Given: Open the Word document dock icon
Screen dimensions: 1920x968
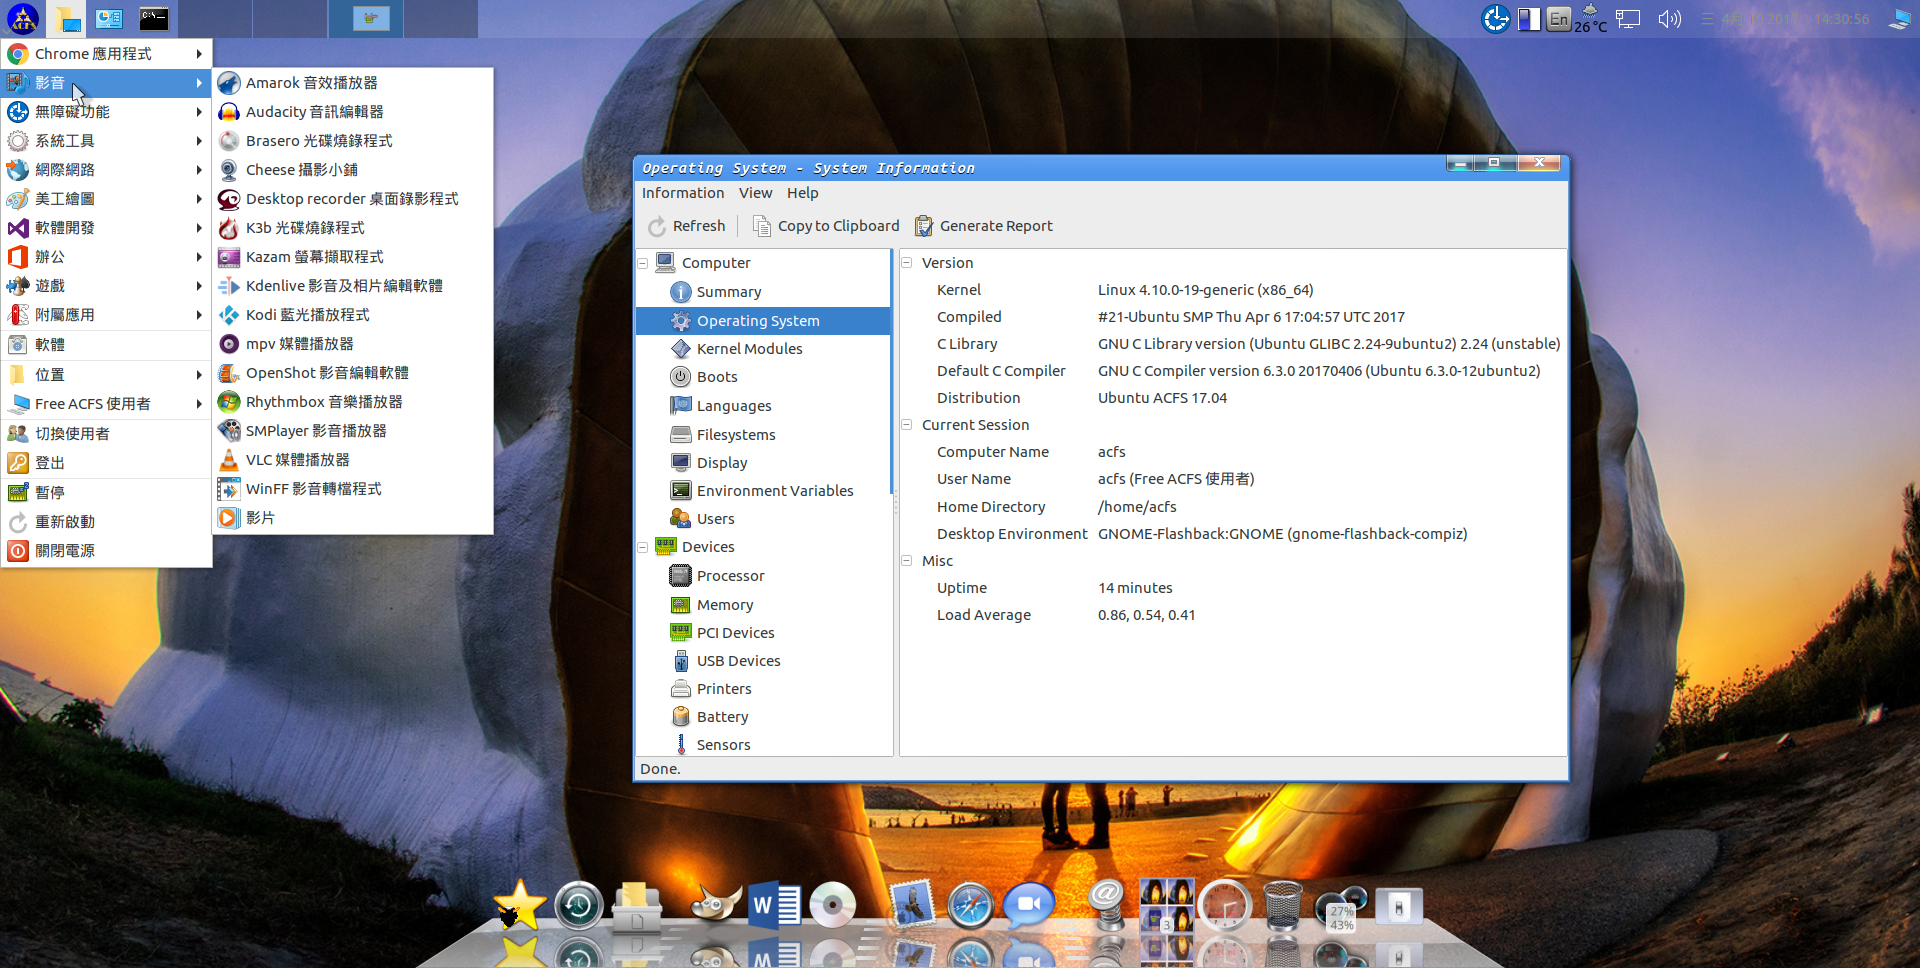Looking at the screenshot, I should (774, 906).
